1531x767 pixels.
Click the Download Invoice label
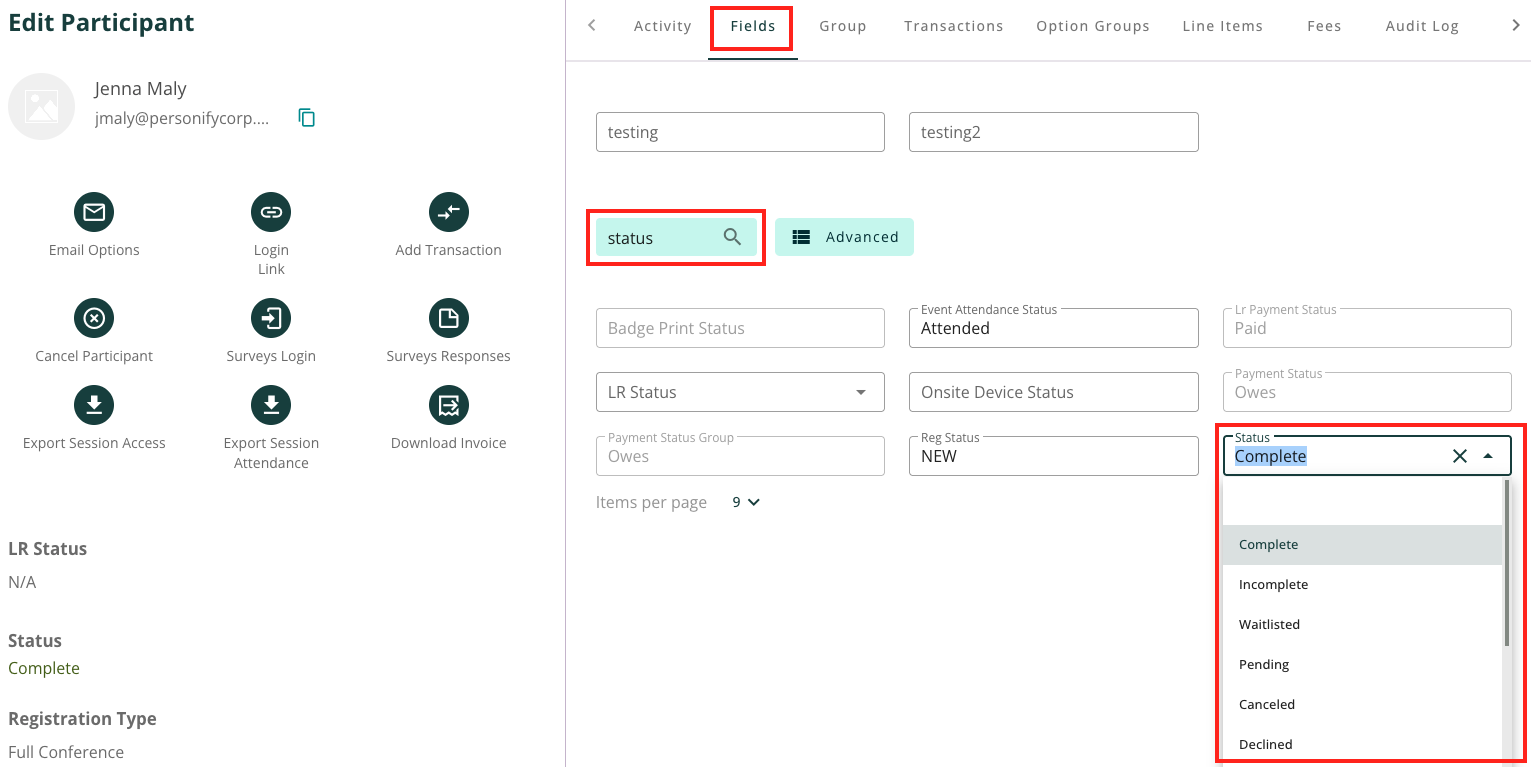click(x=449, y=443)
